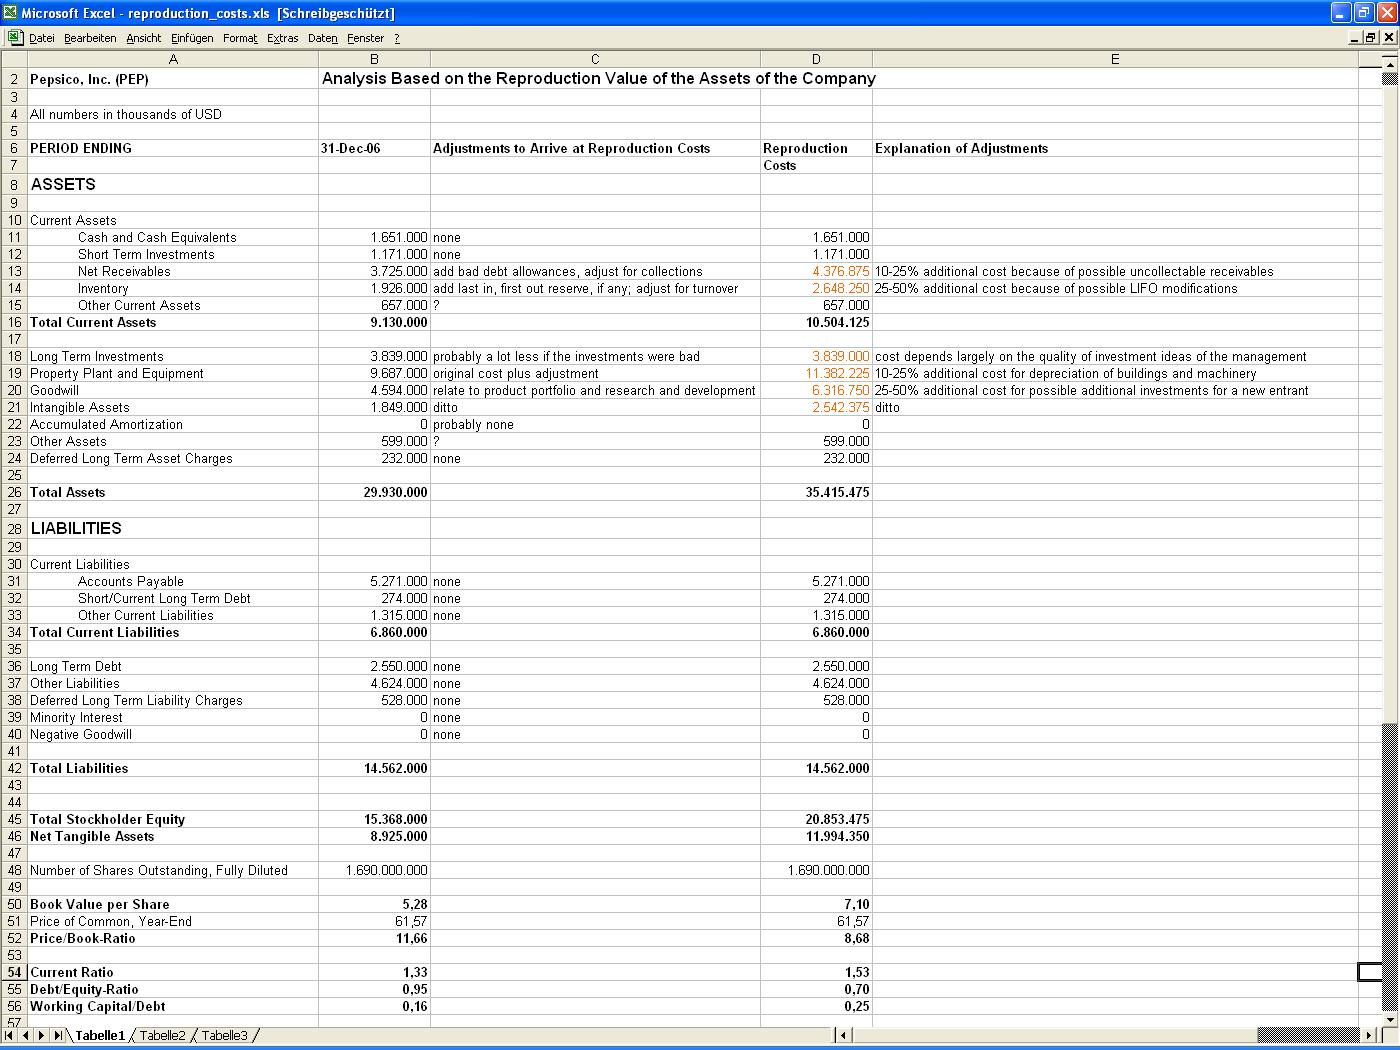The image size is (1400, 1050).
Task: Click the 'Property Plant and Equipment' label
Action: click(x=116, y=373)
